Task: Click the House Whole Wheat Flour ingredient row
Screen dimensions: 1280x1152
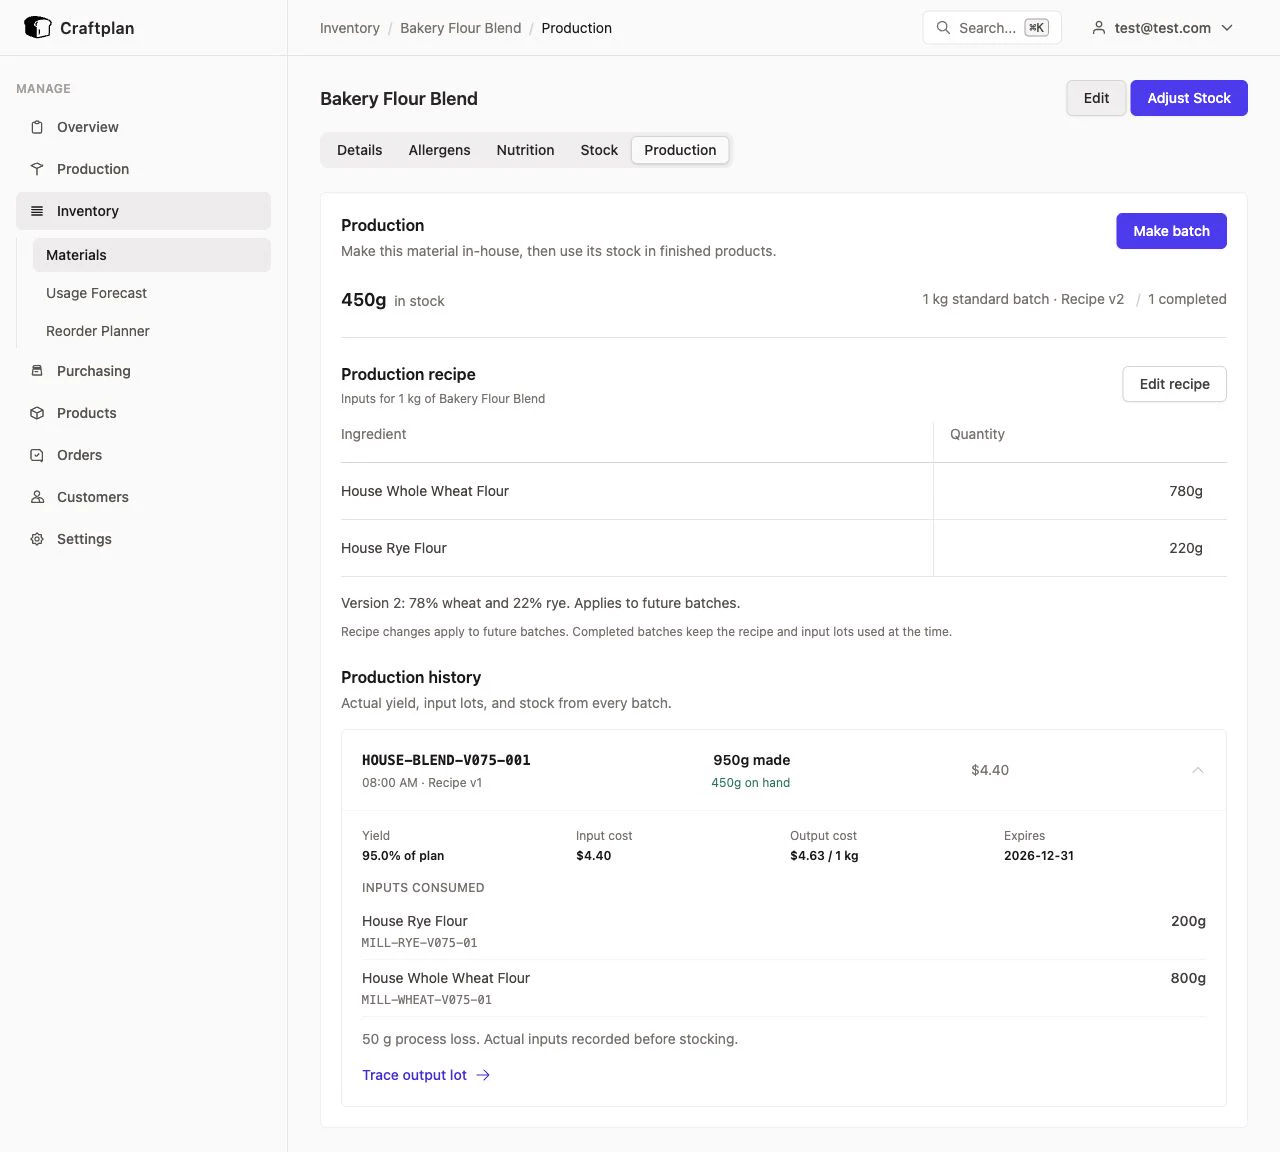Action: 784,491
